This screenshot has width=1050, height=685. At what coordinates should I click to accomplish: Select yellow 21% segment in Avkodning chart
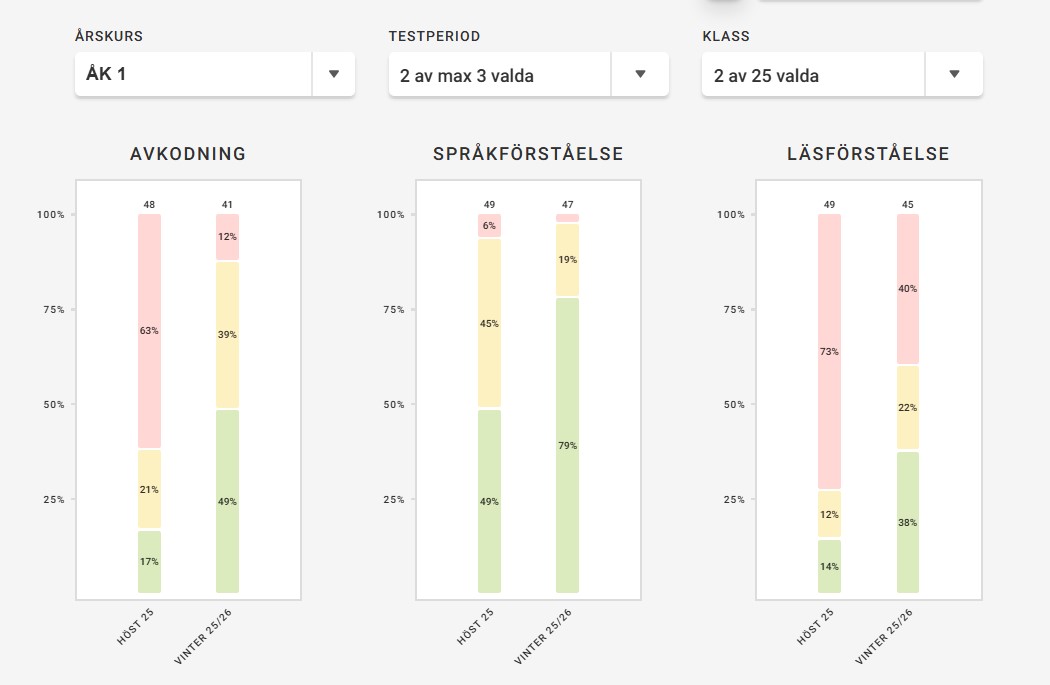click(x=149, y=489)
